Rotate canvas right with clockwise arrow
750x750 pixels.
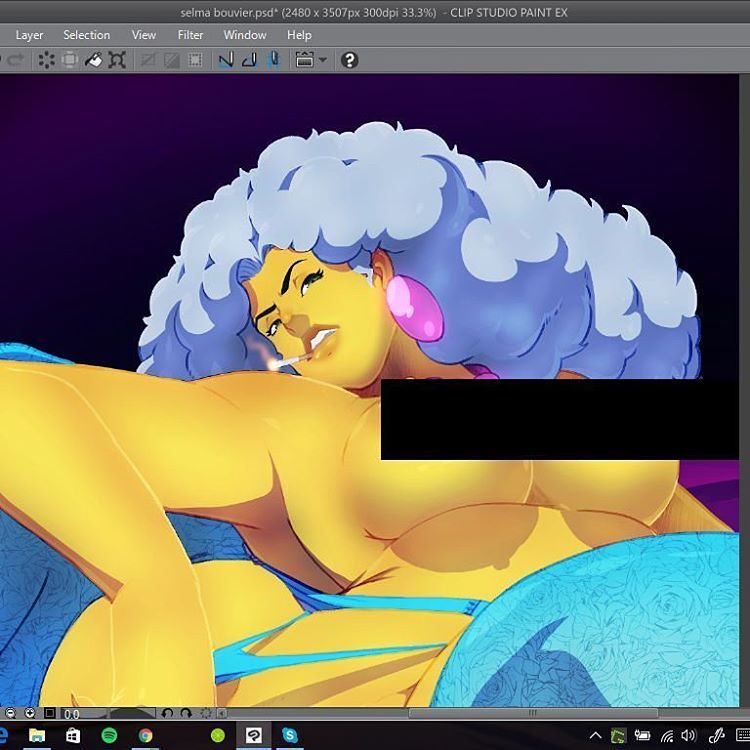[186, 714]
